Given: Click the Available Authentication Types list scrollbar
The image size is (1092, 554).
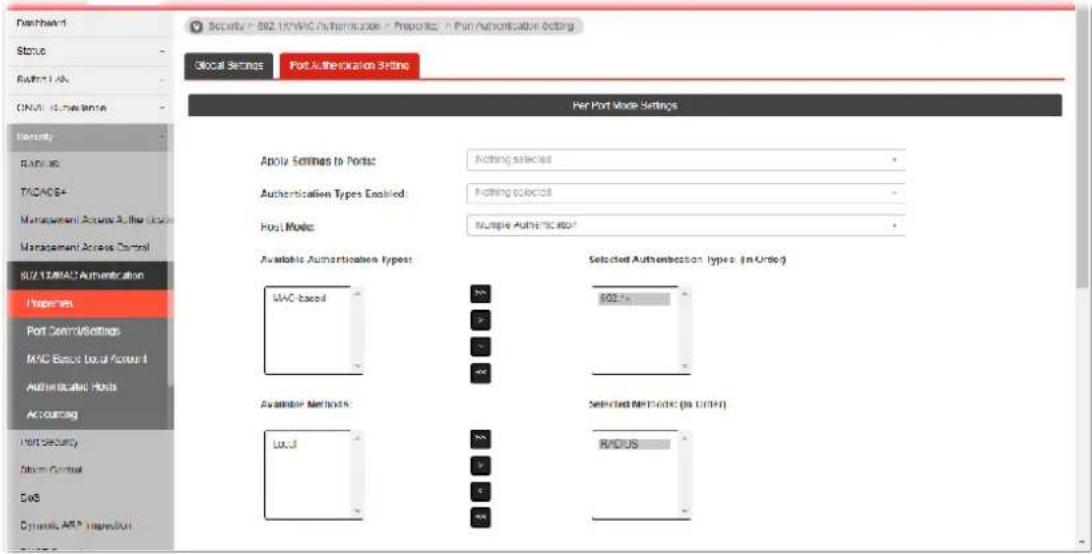Looking at the screenshot, I should (357, 330).
